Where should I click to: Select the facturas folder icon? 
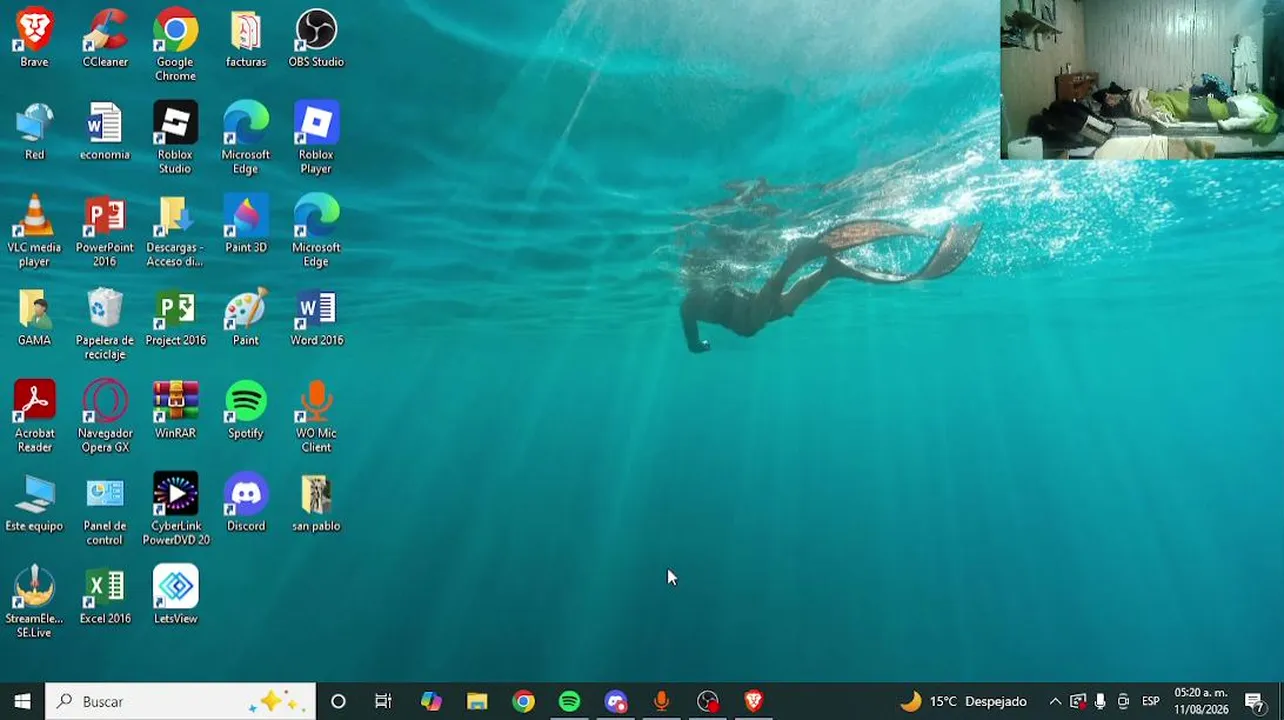pos(246,38)
